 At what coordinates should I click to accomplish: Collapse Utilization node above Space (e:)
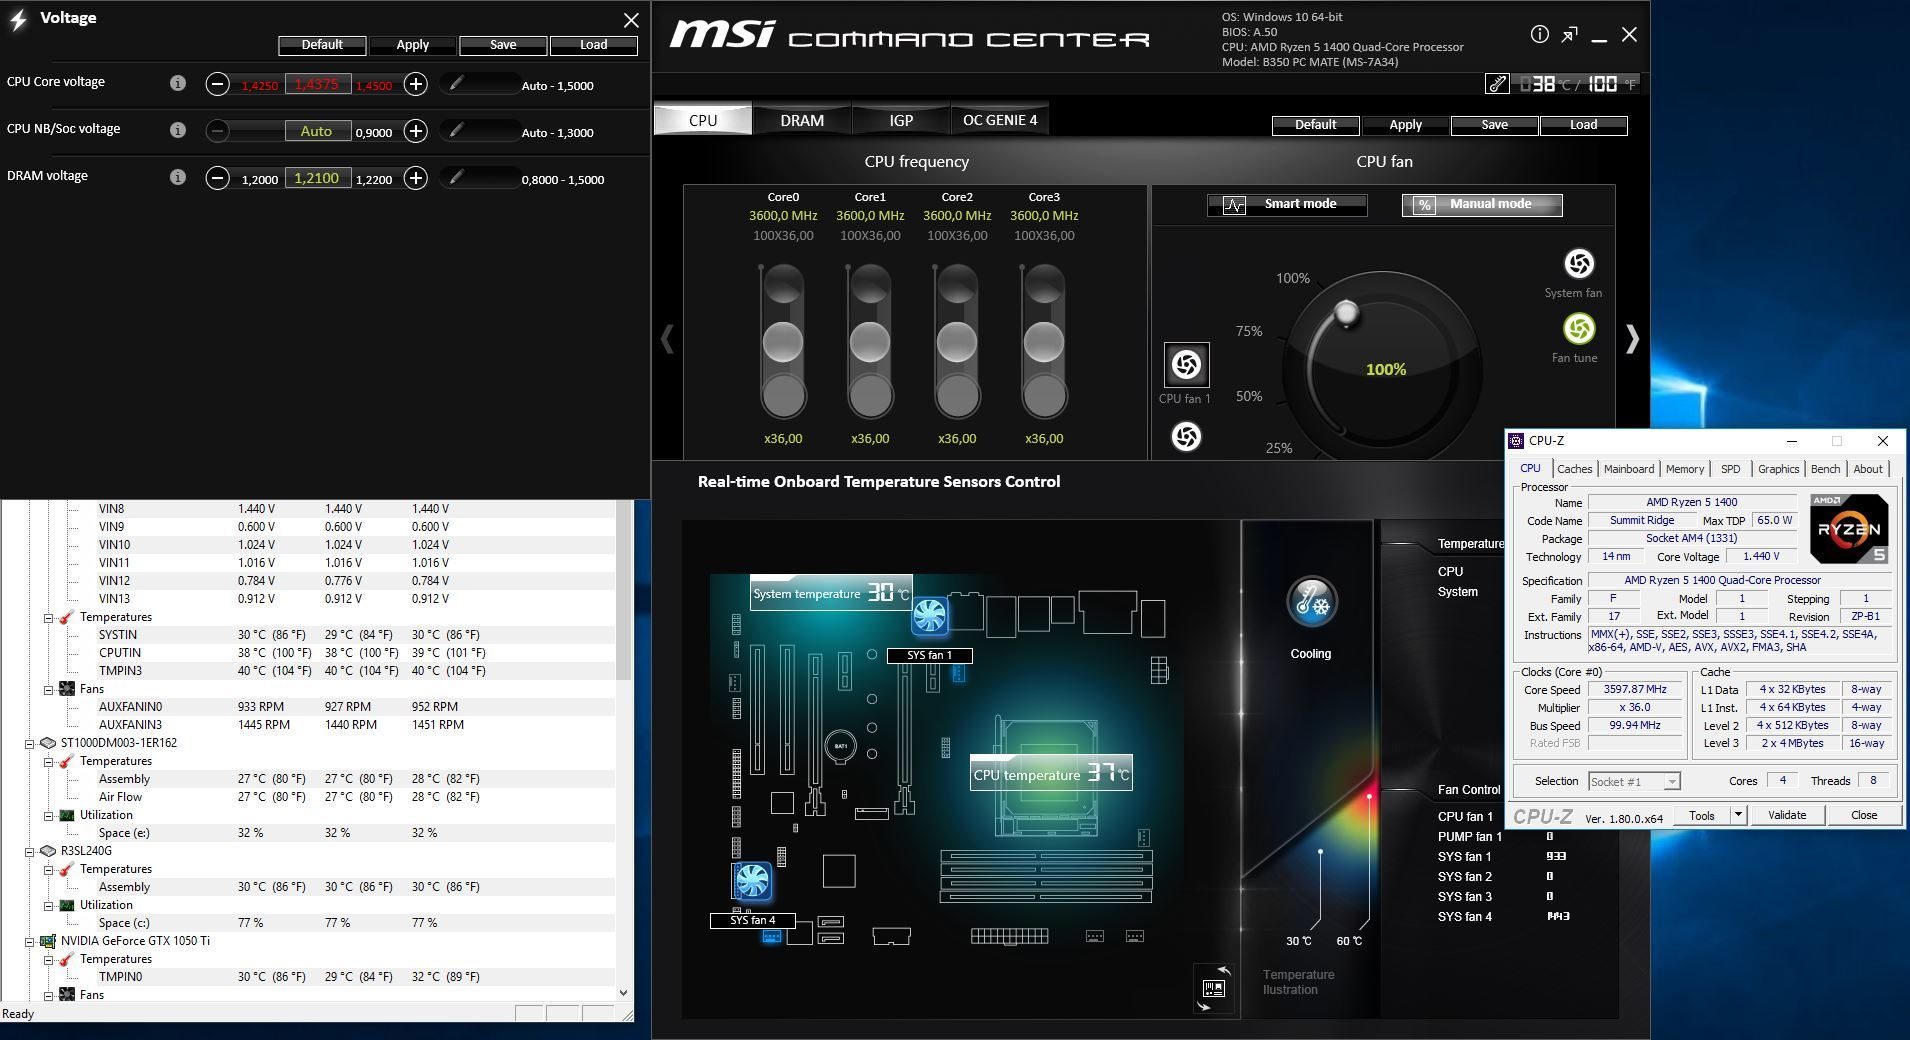pos(48,815)
